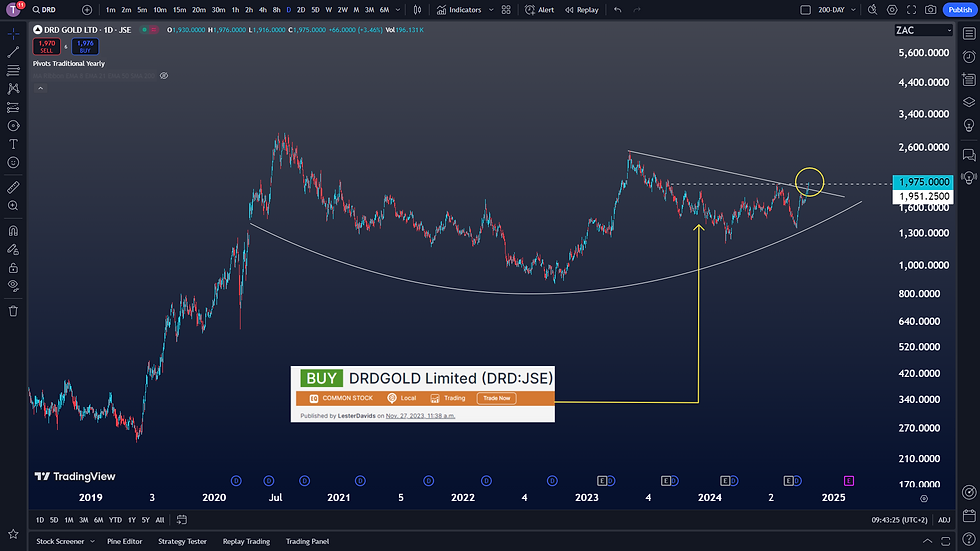Open the object tree layers panel
The height and width of the screenshot is (551, 980).
tap(969, 102)
